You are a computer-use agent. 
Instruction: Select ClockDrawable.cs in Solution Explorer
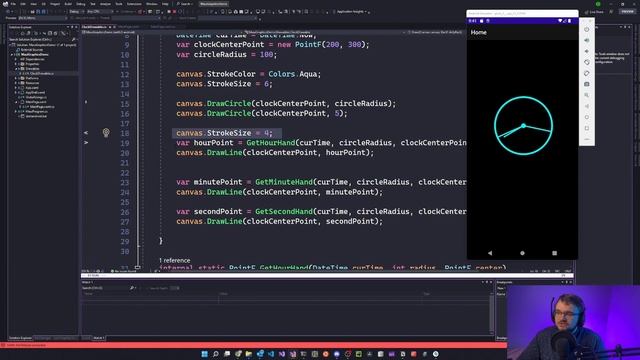click(42, 73)
